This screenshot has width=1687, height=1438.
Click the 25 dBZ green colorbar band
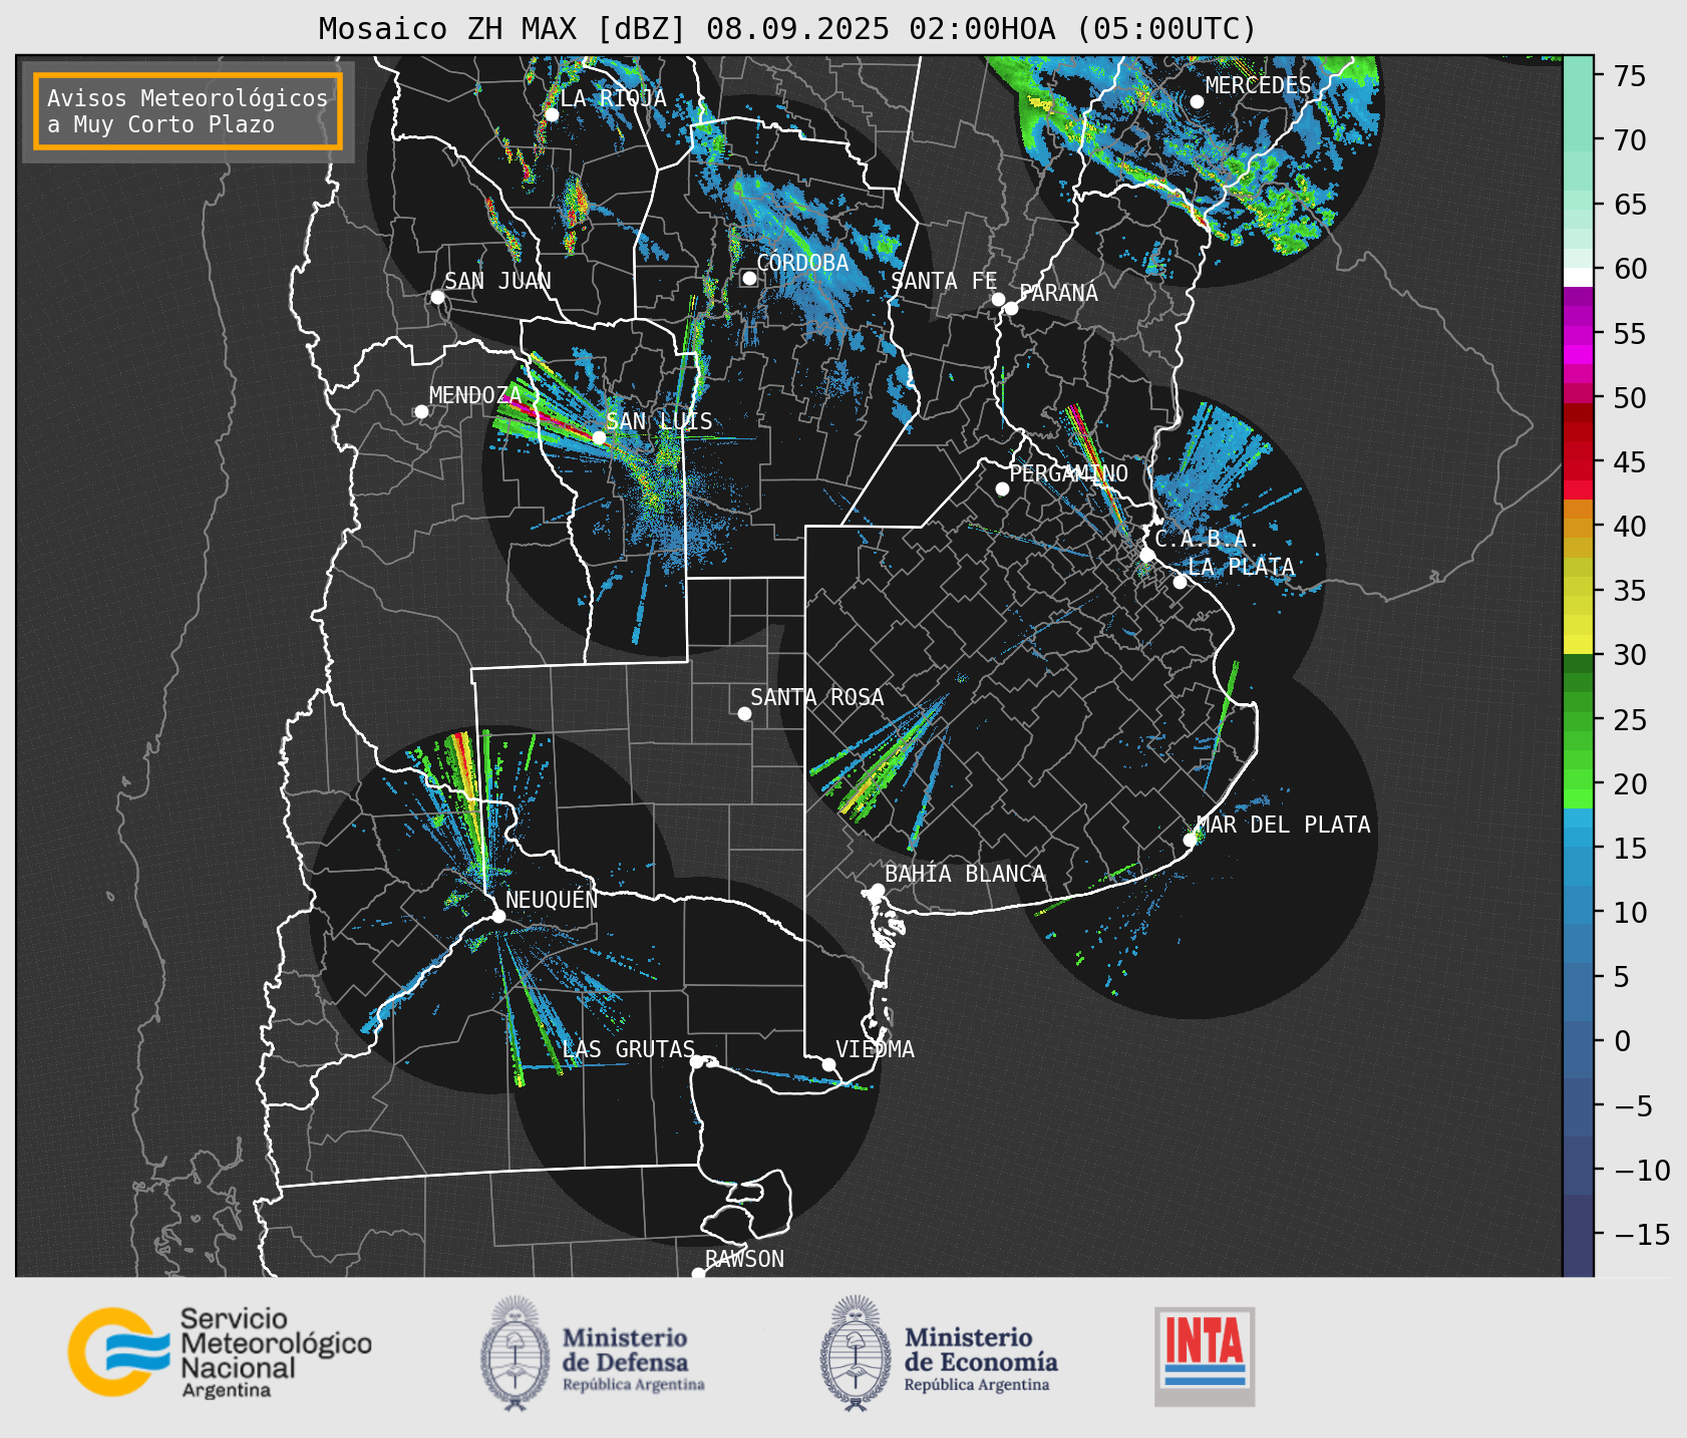tap(1578, 720)
